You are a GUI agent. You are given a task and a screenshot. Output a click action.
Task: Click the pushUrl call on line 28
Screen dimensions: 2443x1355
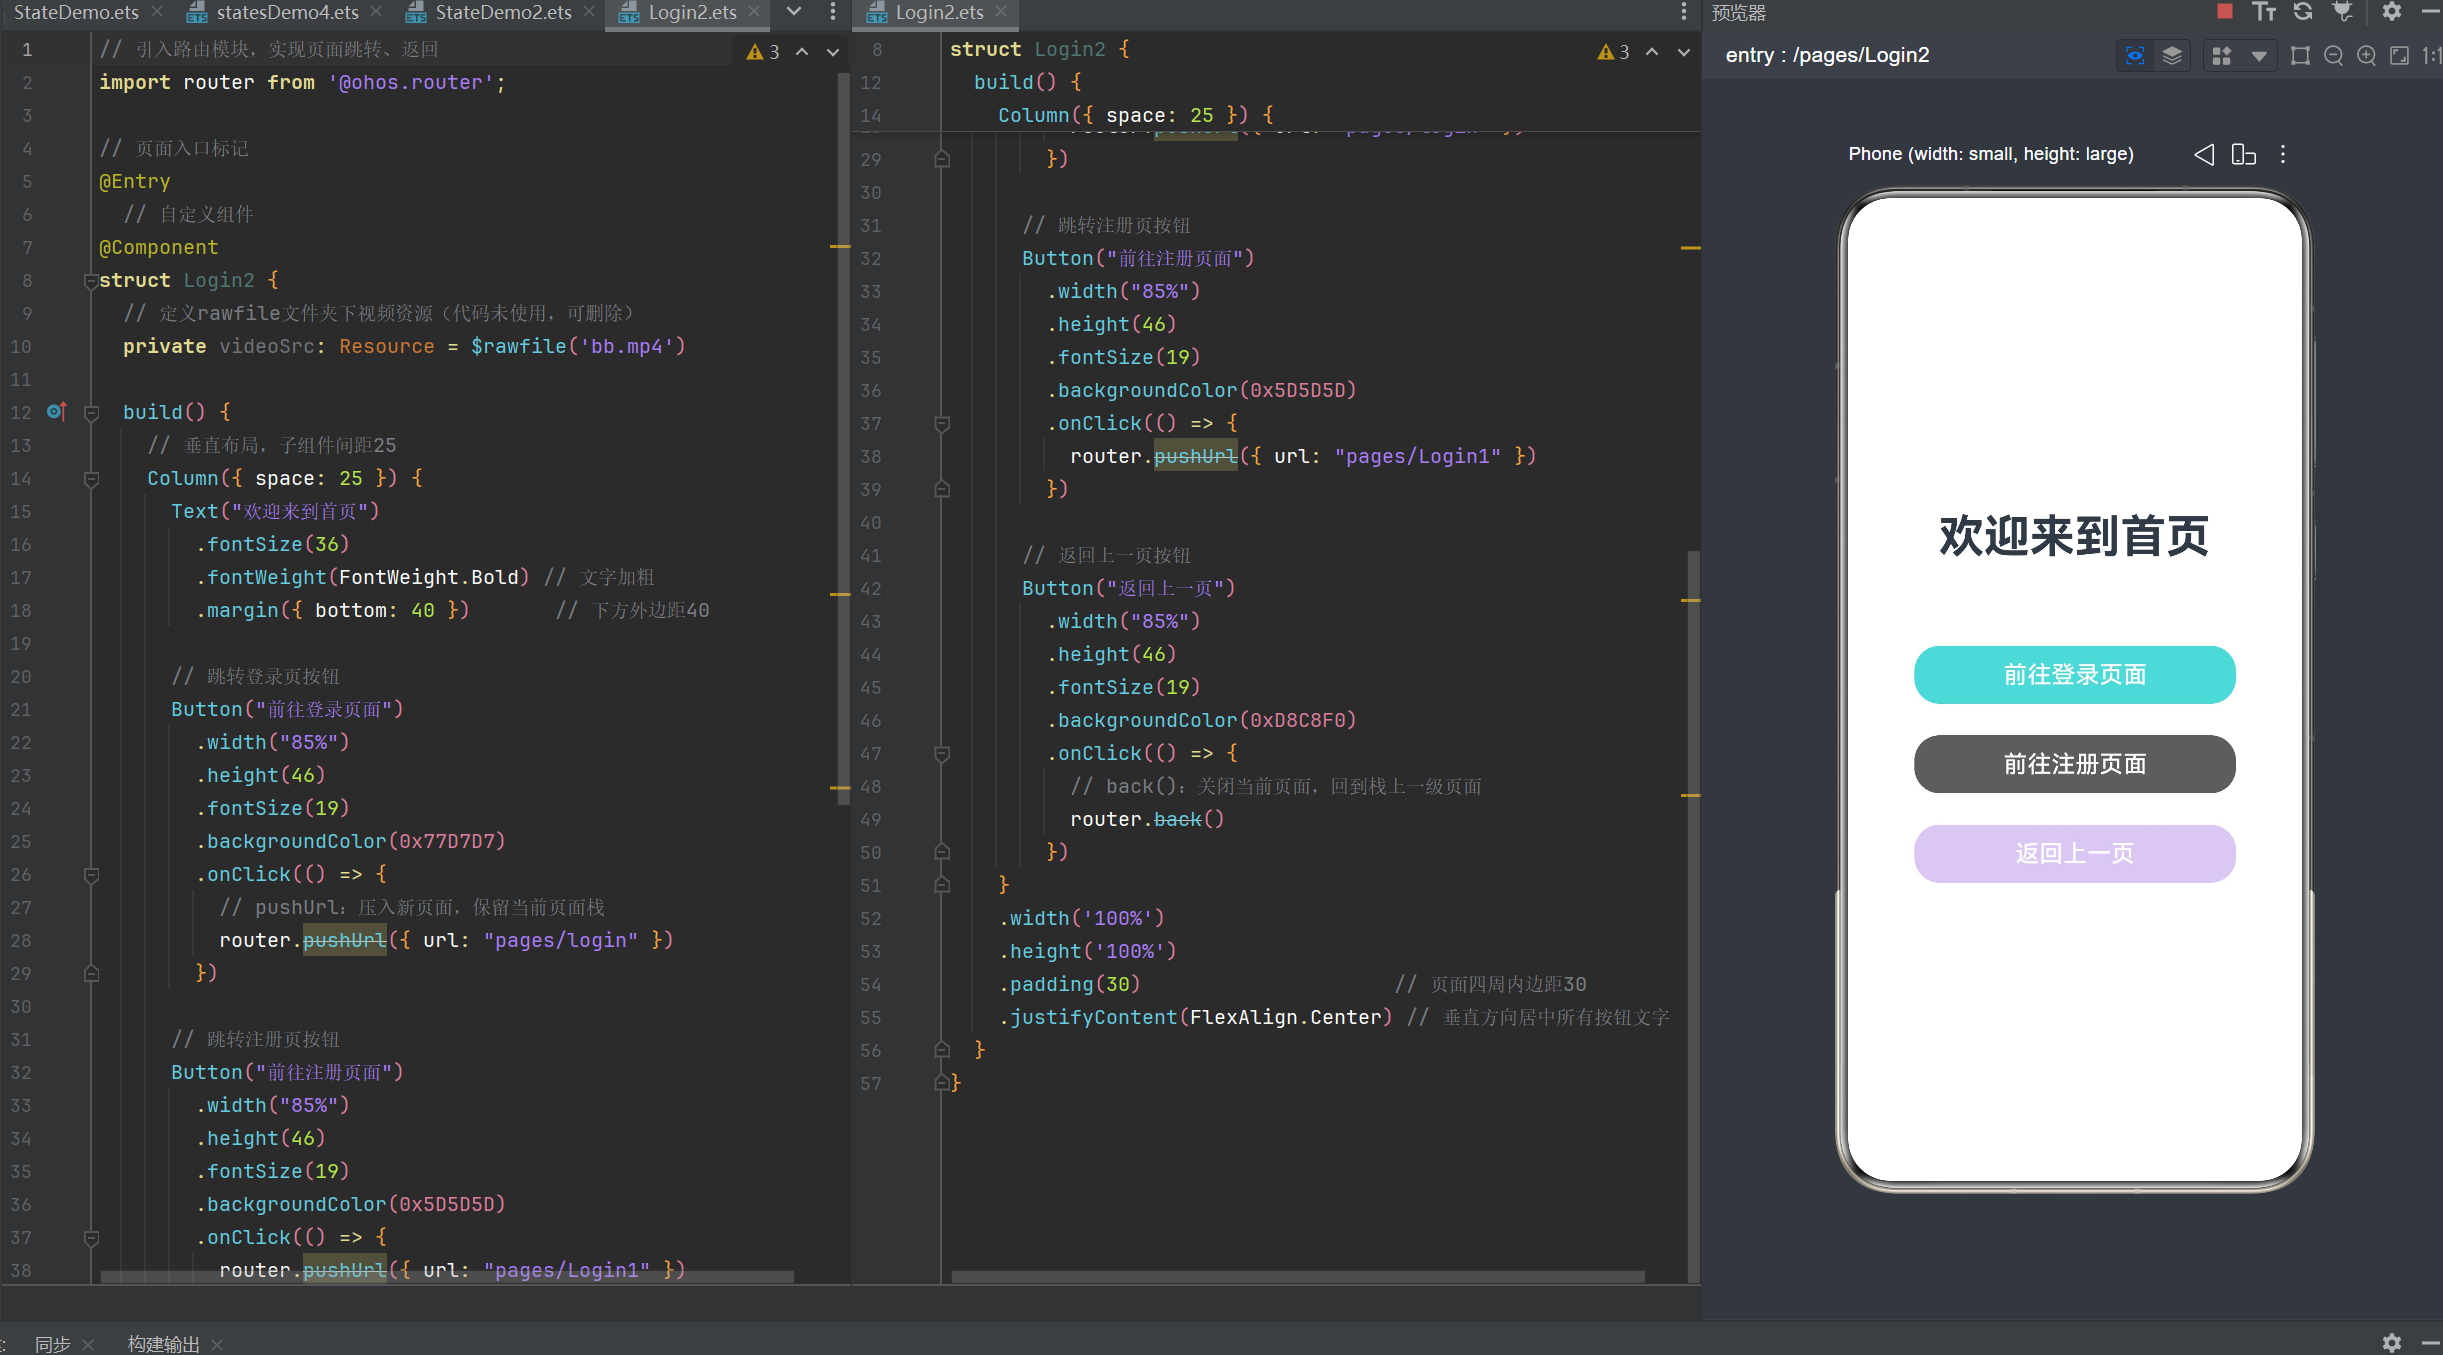[344, 940]
